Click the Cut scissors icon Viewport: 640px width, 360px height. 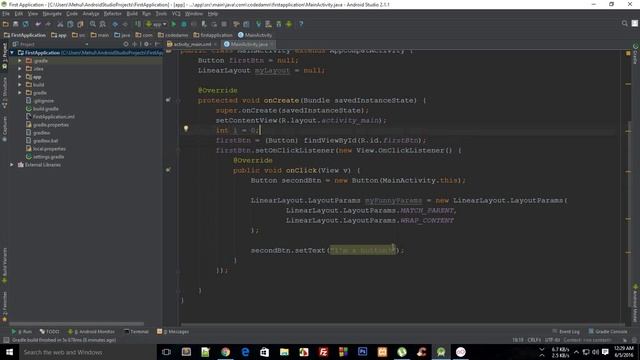pyautogui.click(x=60, y=24)
